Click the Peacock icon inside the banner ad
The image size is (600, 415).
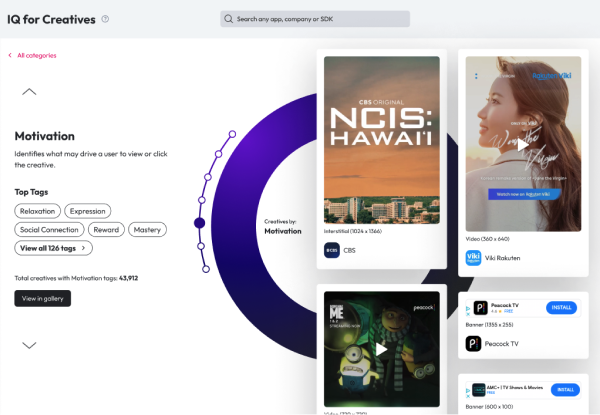point(481,308)
